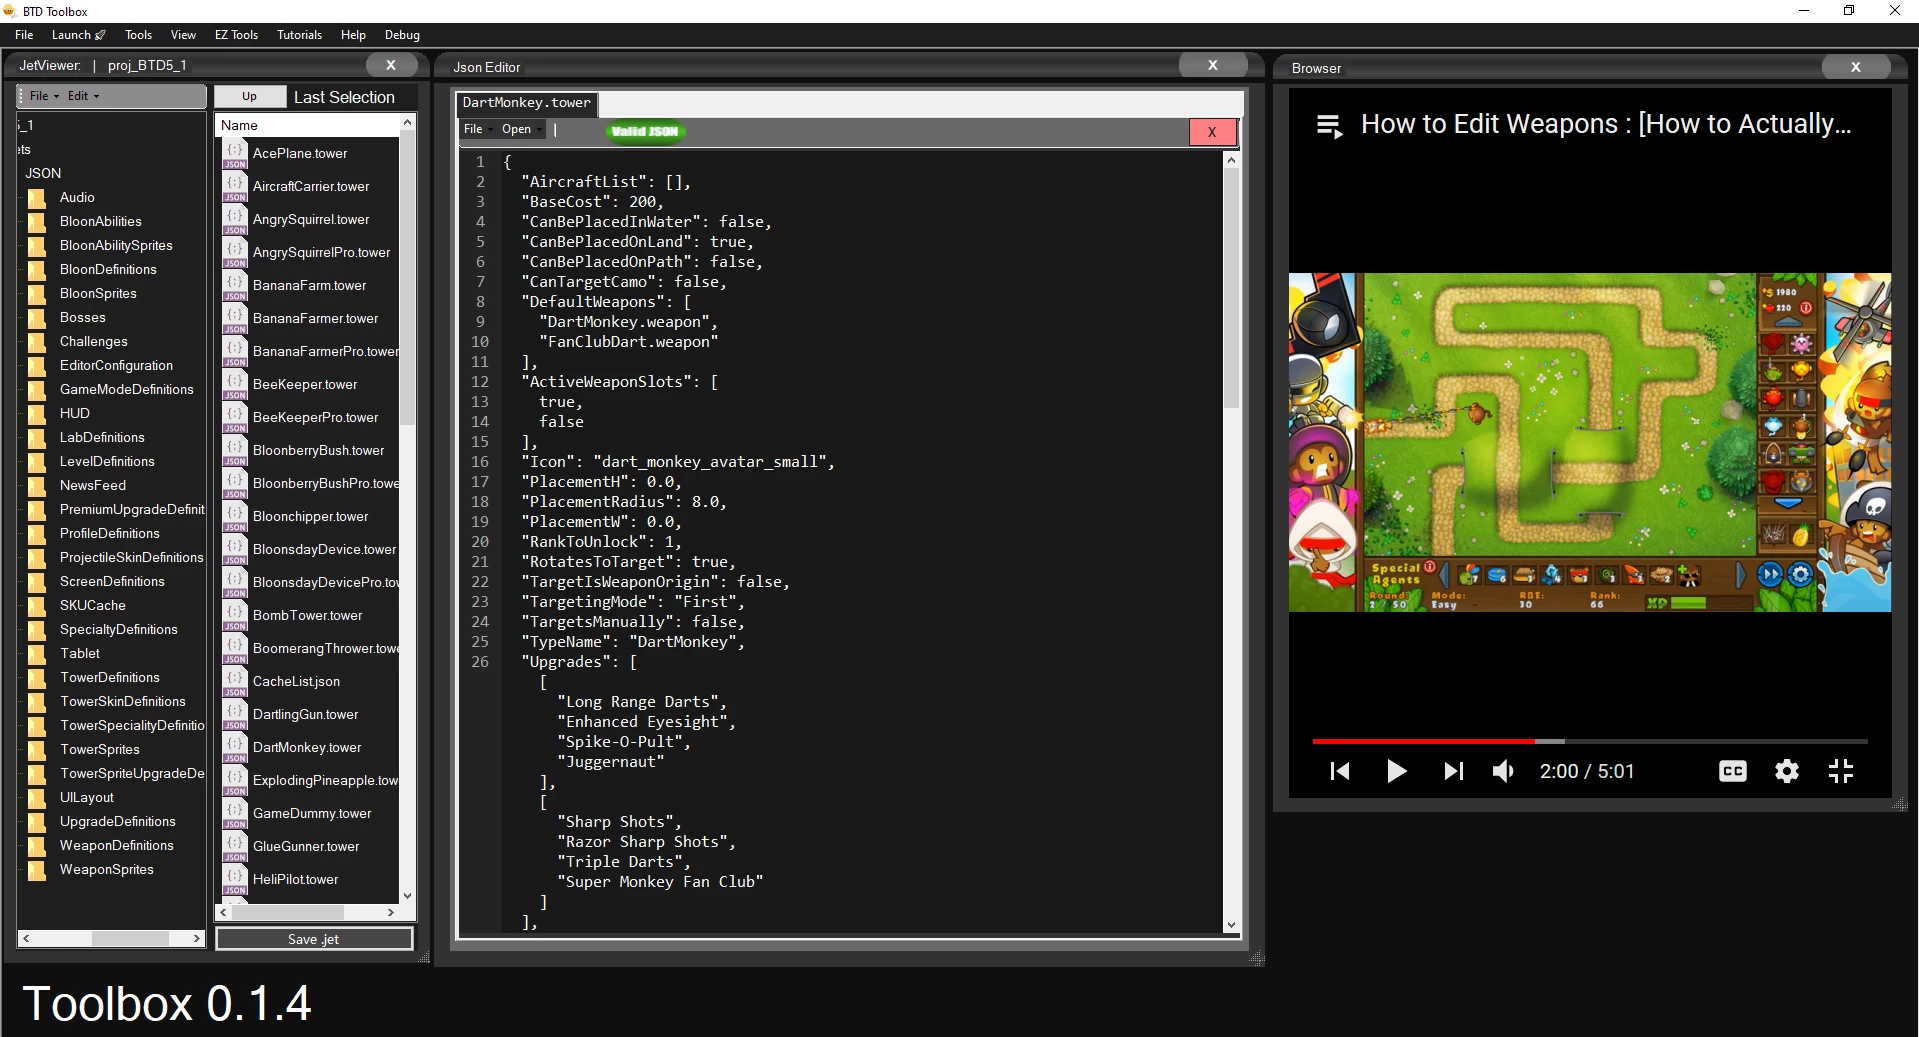1919x1037 pixels.
Task: Select BeeKeeper.tower in file list
Action: pos(305,384)
